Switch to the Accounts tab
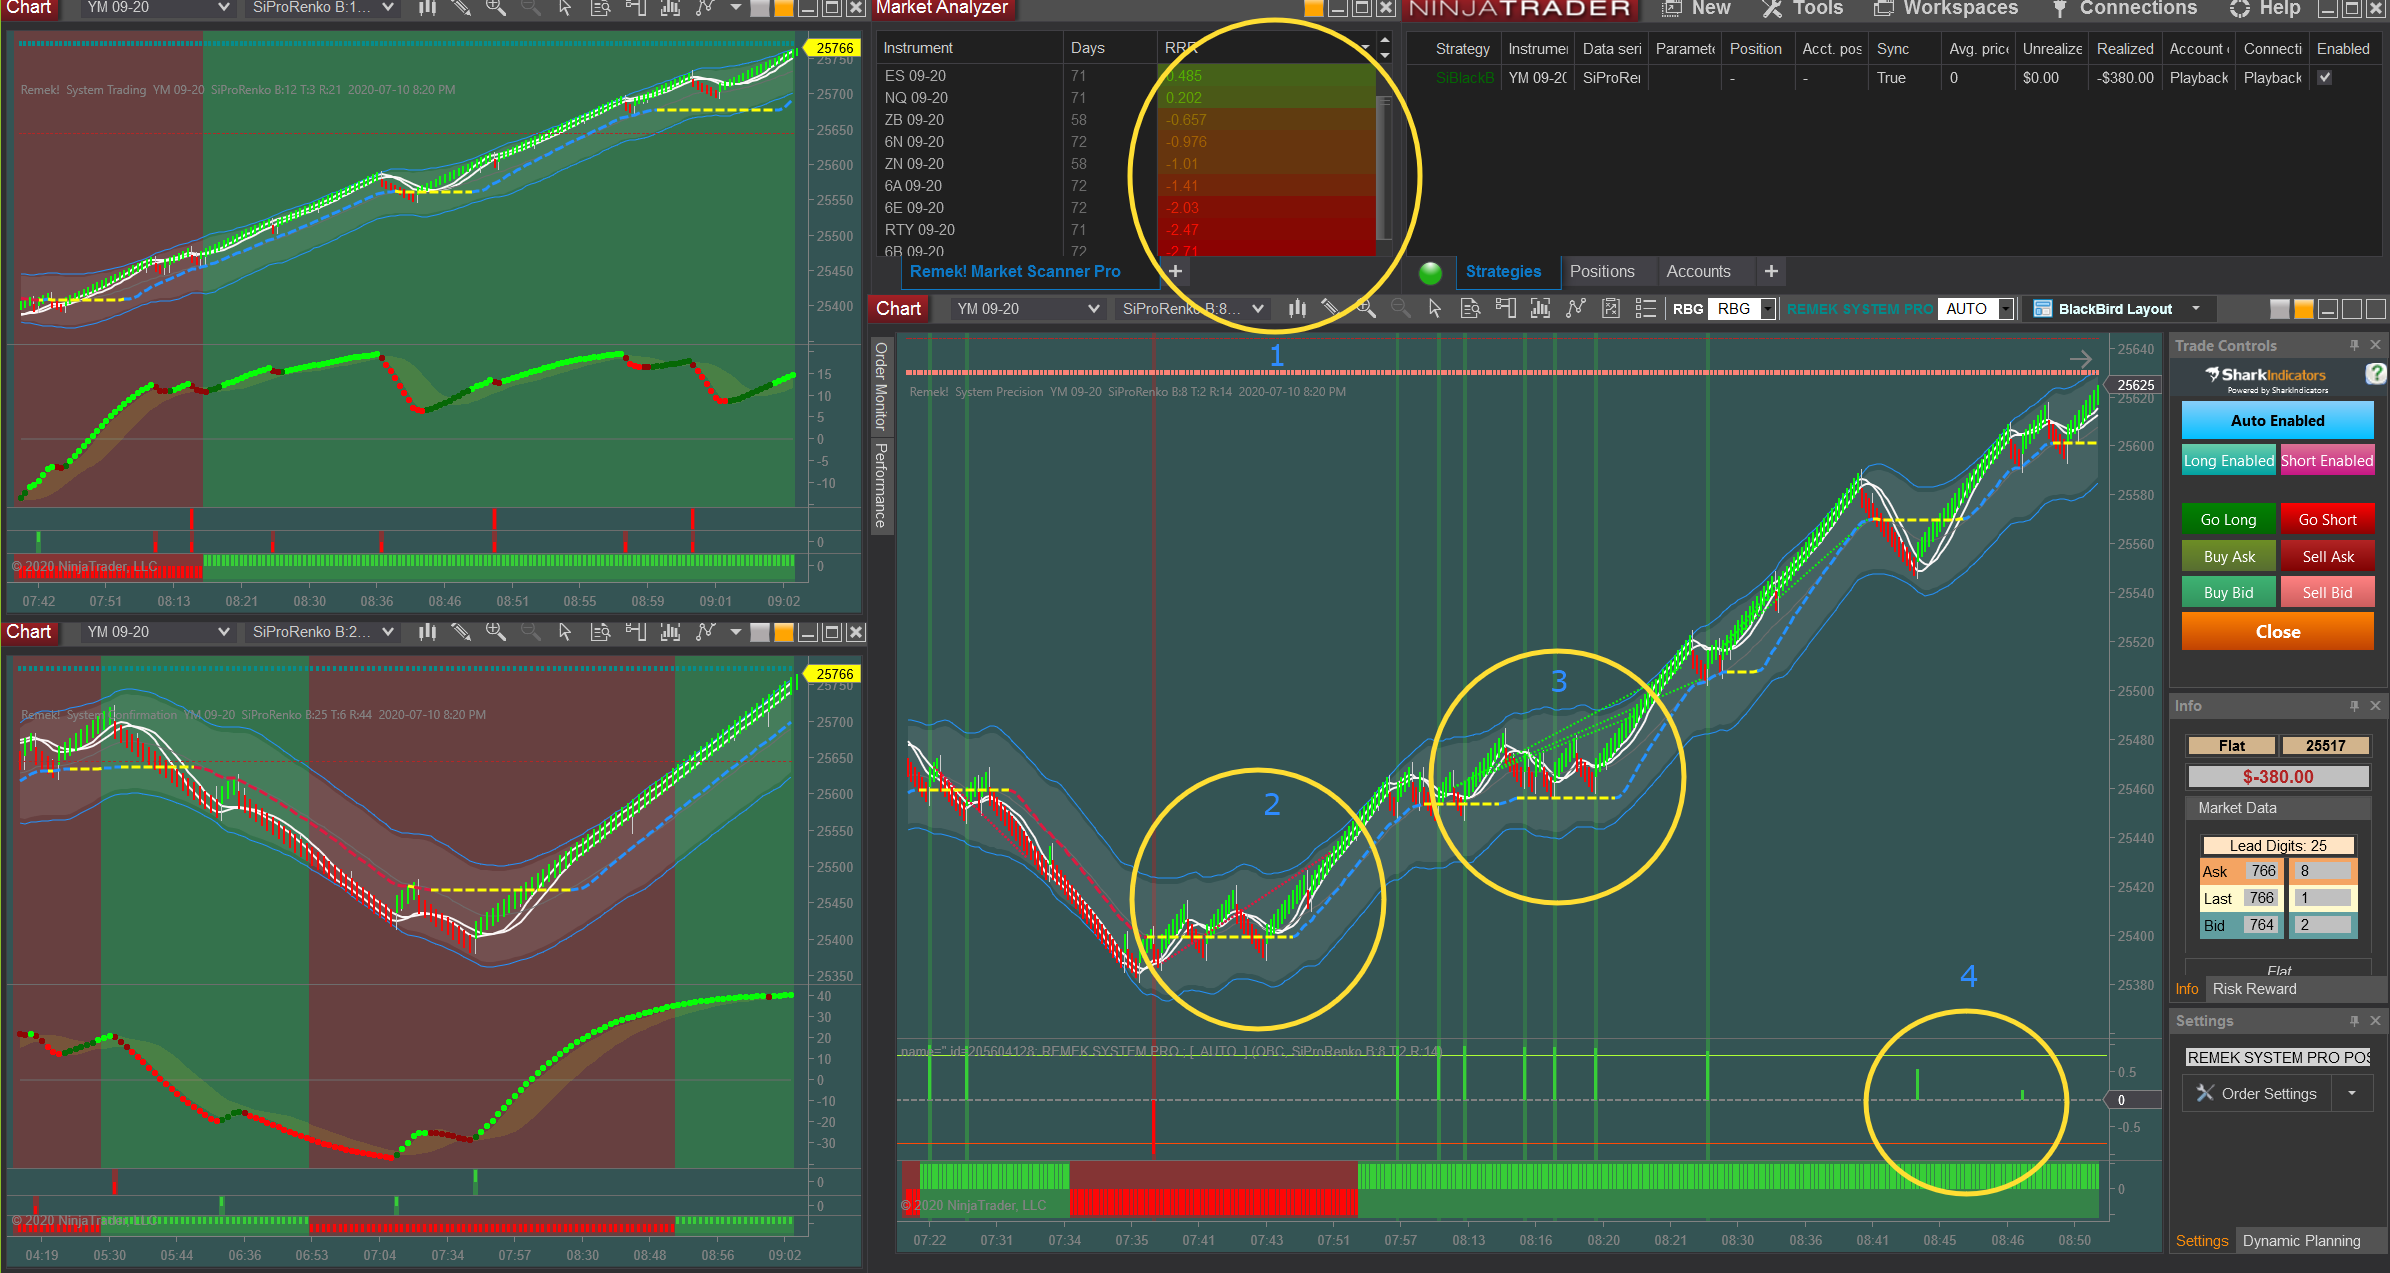The height and width of the screenshot is (1273, 2390). (x=1698, y=271)
